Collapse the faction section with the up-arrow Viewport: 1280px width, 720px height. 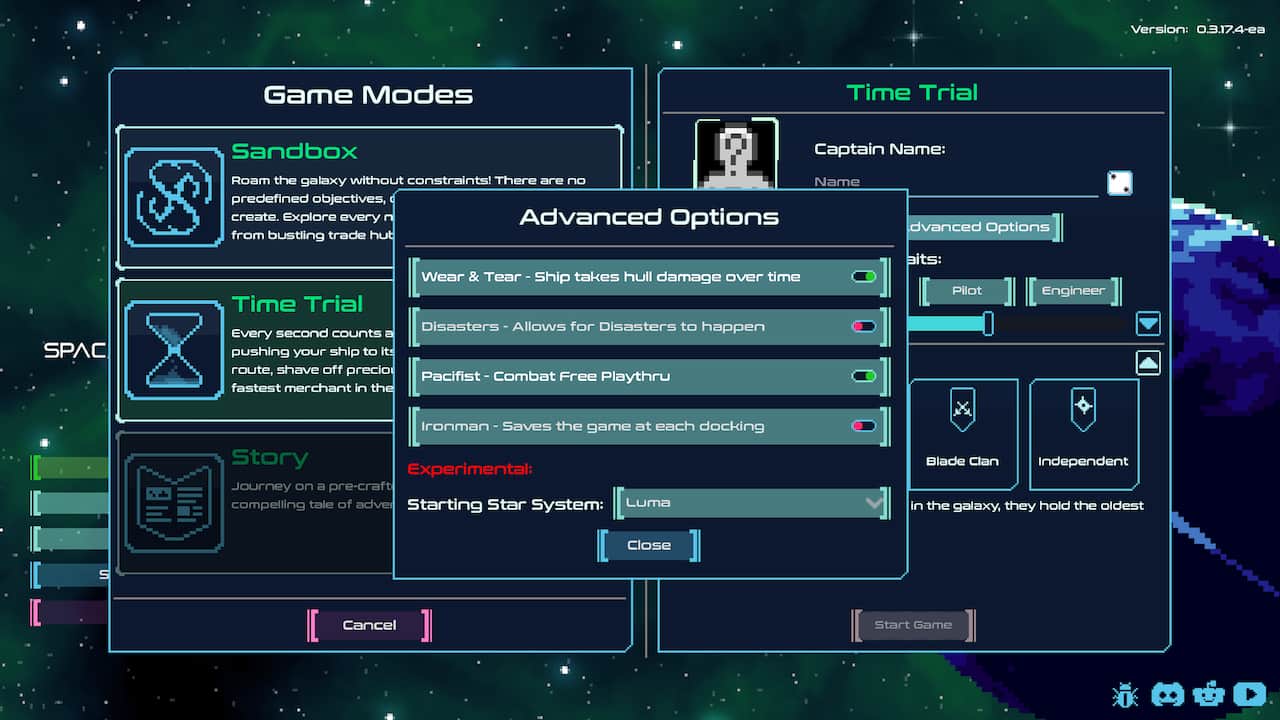(x=1148, y=363)
